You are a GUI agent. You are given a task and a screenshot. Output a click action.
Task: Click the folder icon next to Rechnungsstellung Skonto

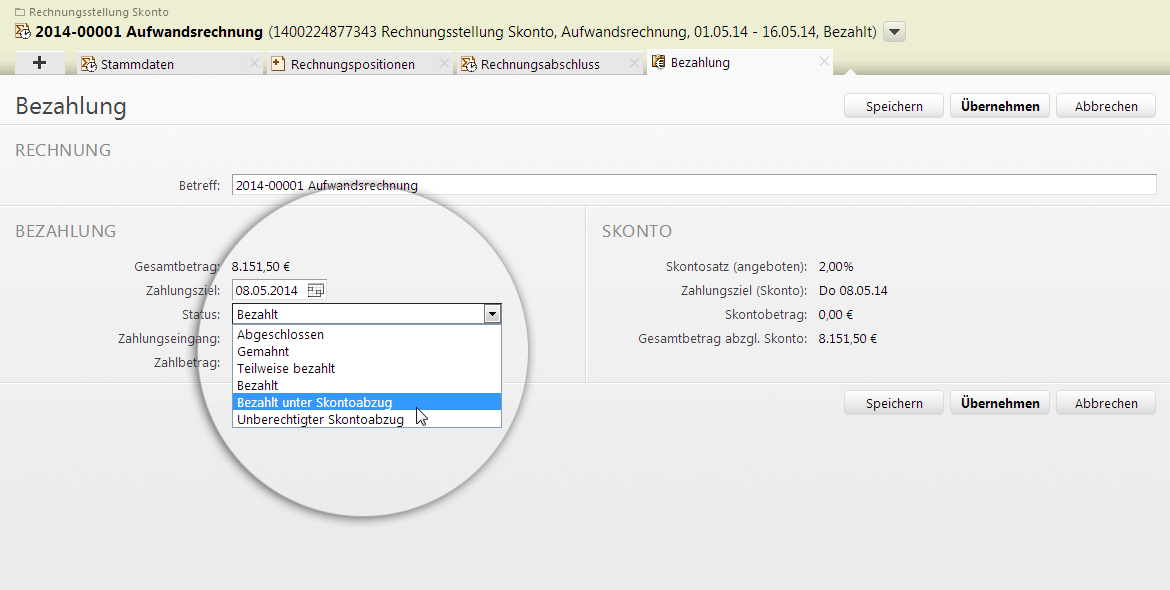coord(20,12)
